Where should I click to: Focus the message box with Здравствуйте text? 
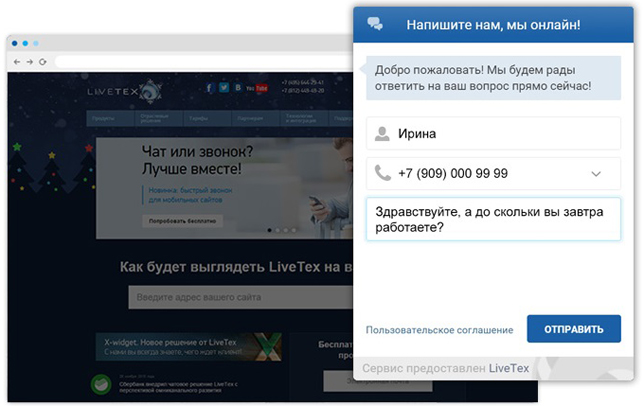493,219
